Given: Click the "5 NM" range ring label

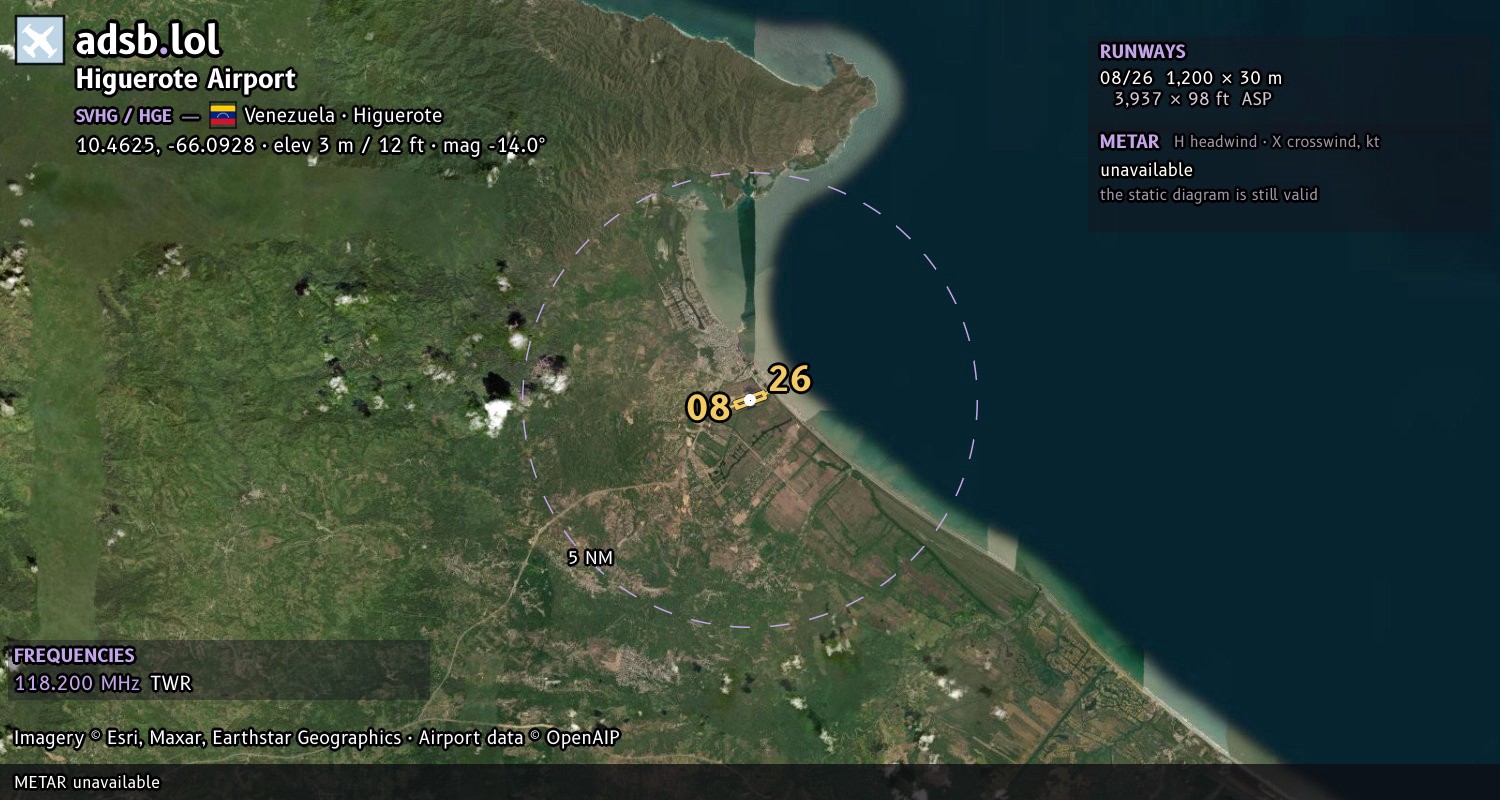Looking at the screenshot, I should click(590, 558).
